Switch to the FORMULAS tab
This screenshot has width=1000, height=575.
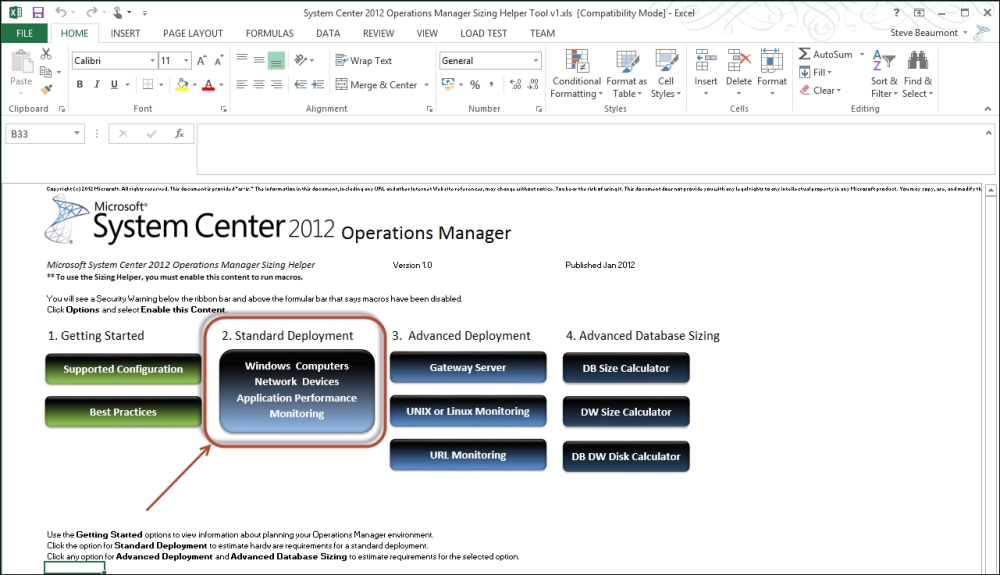[270, 33]
